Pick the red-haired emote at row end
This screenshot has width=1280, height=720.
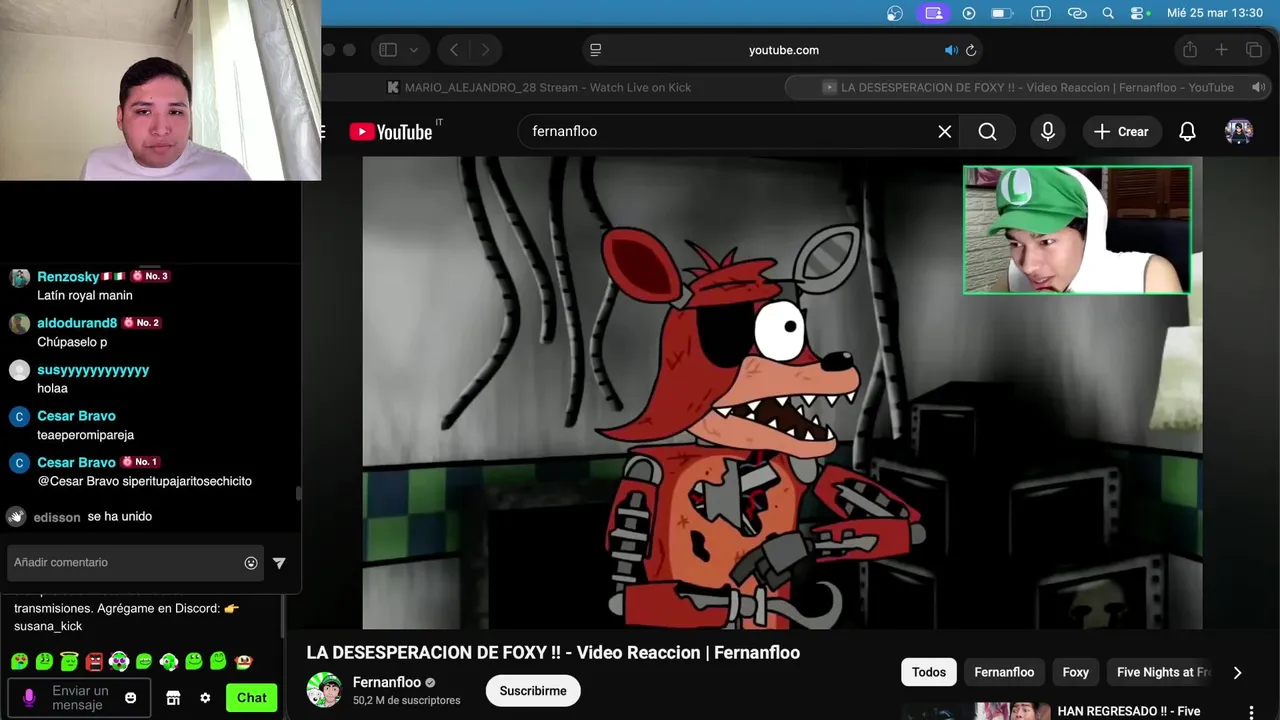point(243,661)
